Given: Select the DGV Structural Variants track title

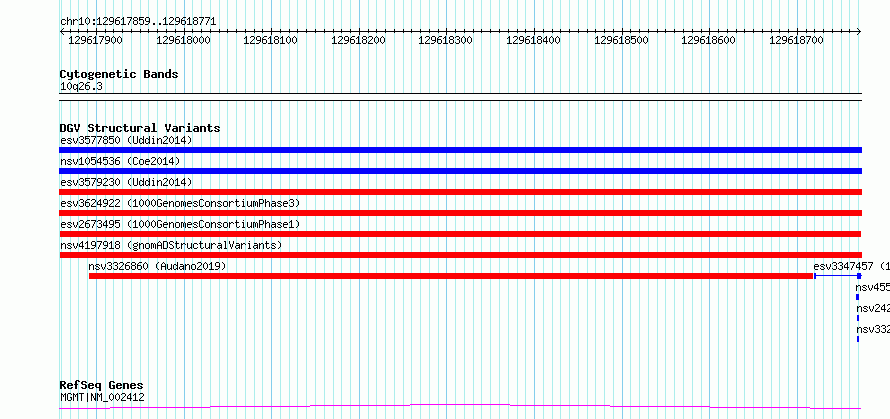Looking at the screenshot, I should pos(140,128).
